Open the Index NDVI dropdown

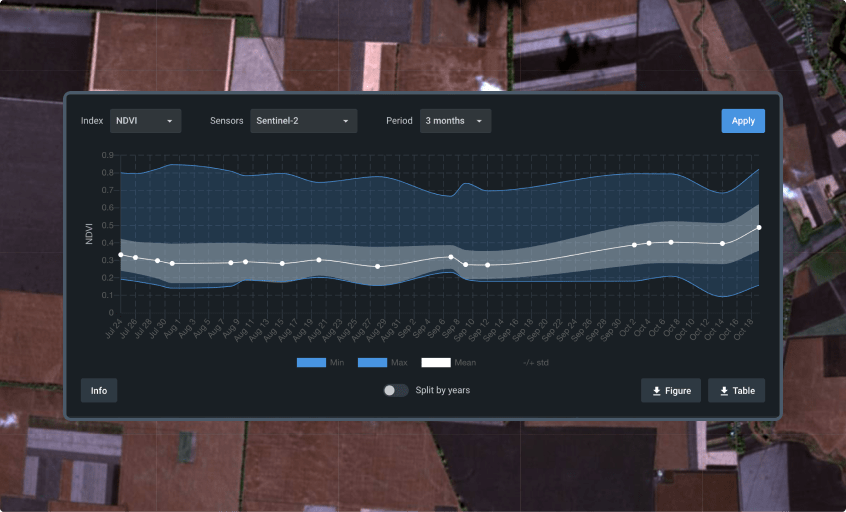pos(145,121)
